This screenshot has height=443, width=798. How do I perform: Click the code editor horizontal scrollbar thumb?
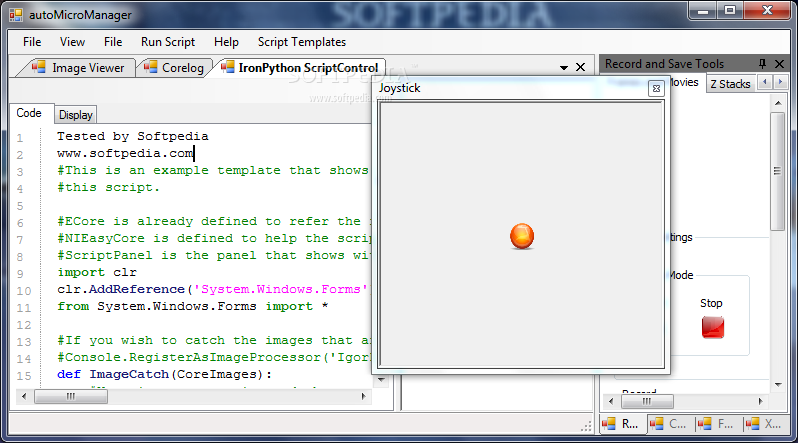coord(71,396)
